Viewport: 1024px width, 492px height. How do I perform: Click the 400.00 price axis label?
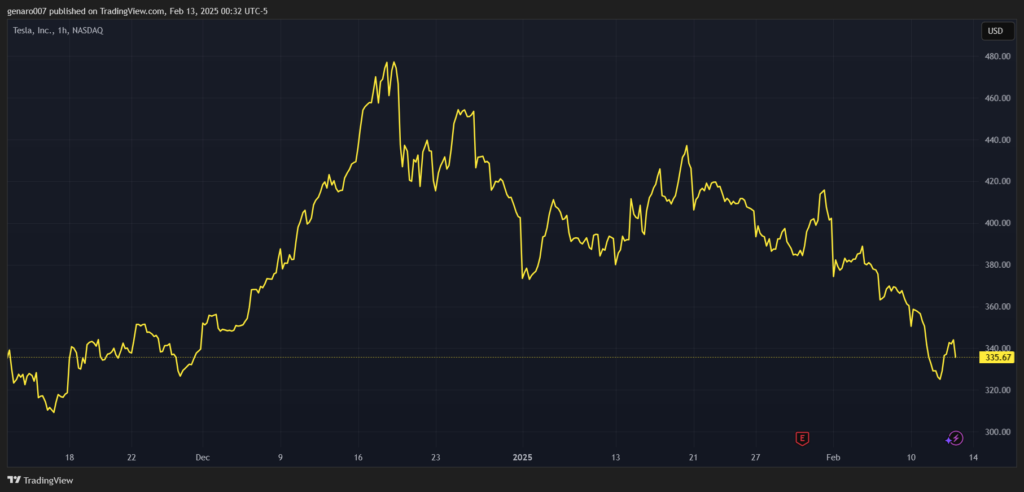point(996,224)
